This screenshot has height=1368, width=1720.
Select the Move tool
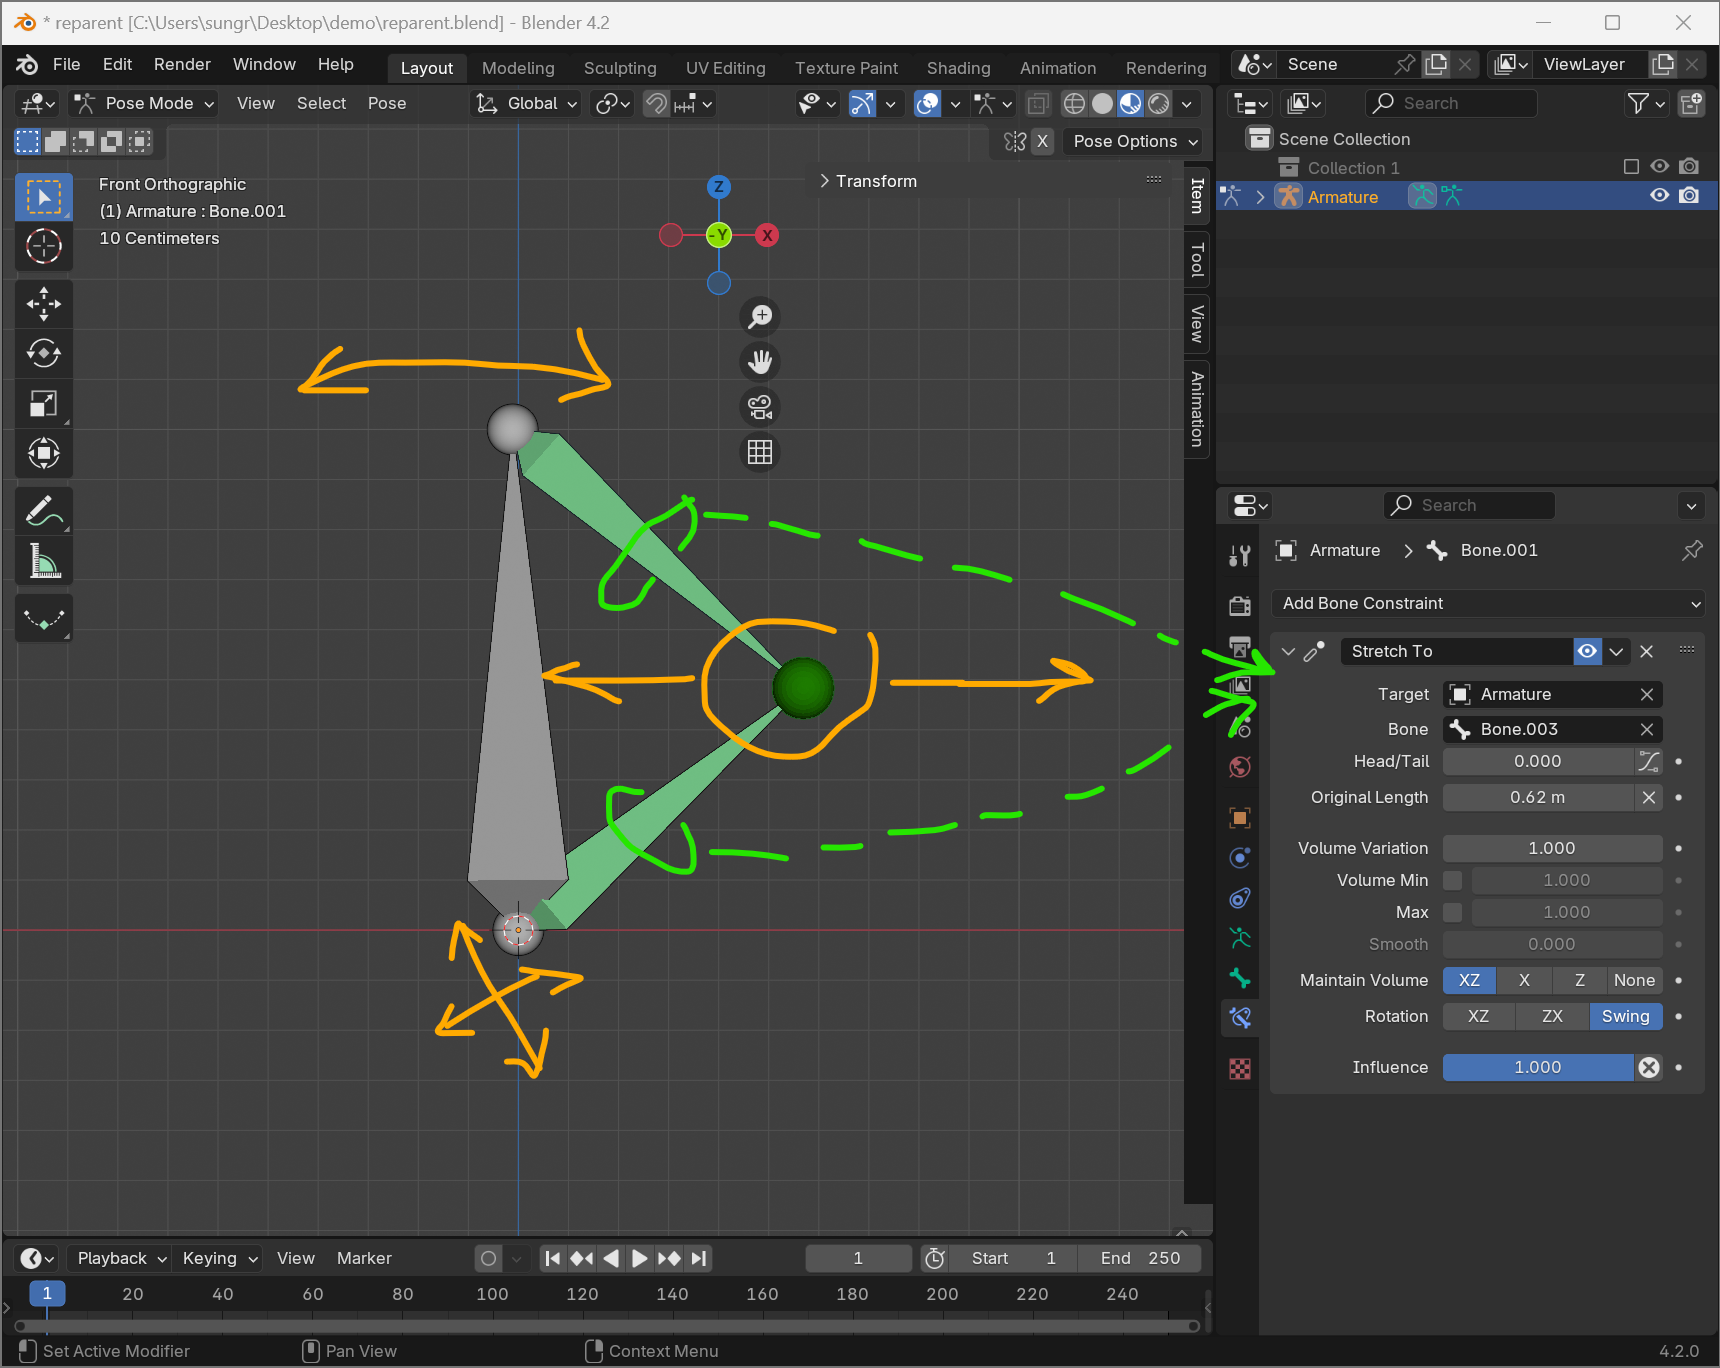pyautogui.click(x=43, y=304)
